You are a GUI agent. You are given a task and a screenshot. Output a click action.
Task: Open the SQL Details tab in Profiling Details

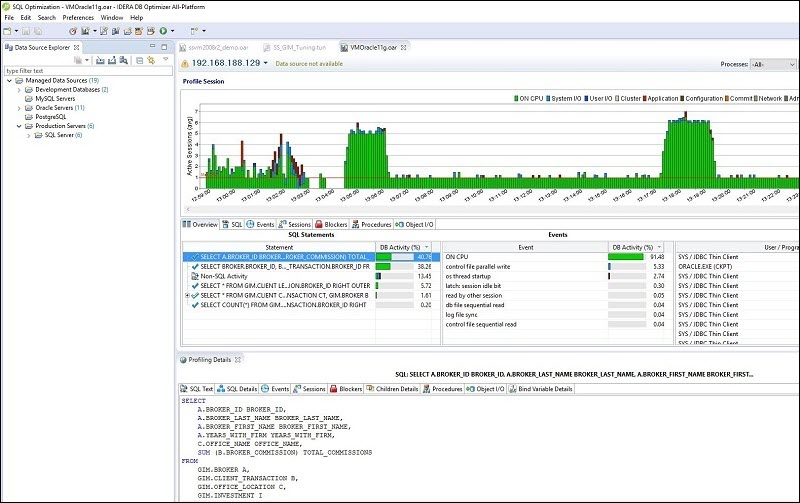click(237, 389)
